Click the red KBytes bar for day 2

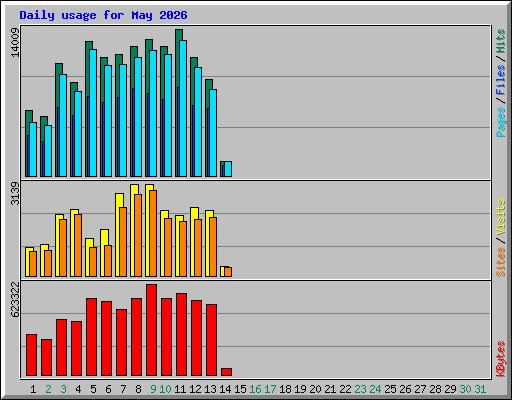(x=46, y=358)
